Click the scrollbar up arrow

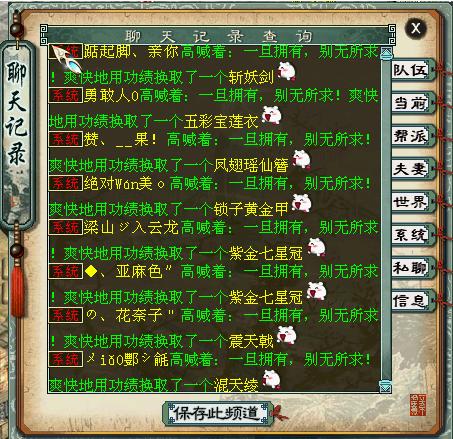pyautogui.click(x=386, y=53)
